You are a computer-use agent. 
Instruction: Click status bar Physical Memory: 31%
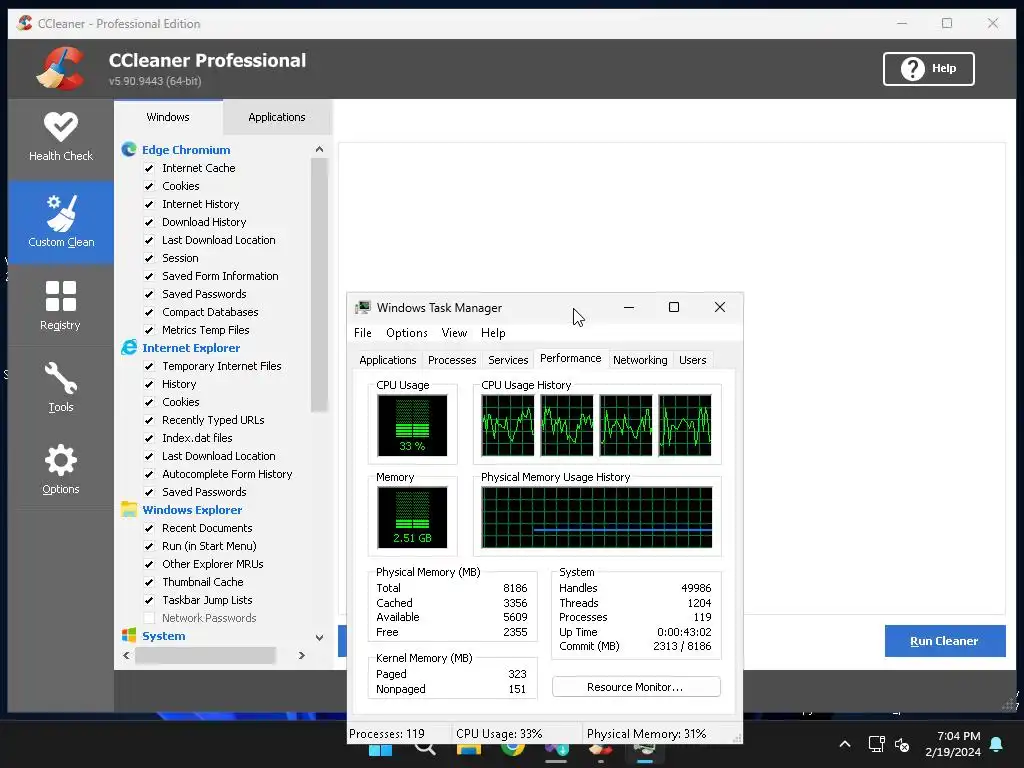point(647,733)
